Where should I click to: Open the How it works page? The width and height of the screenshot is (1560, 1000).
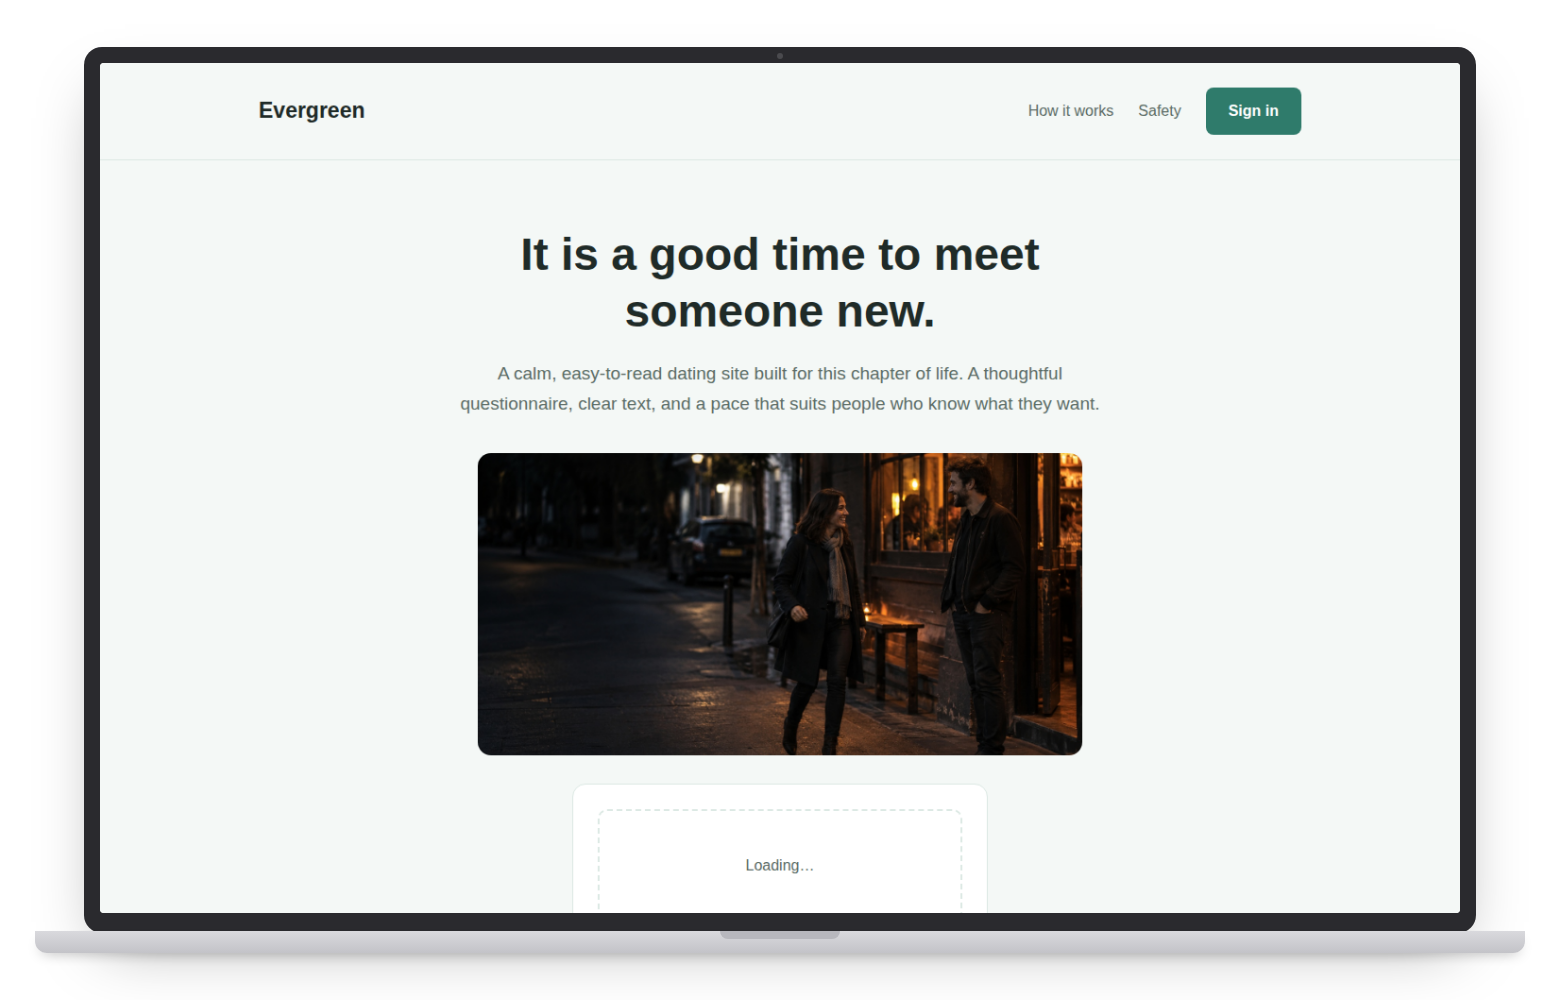pos(1070,111)
